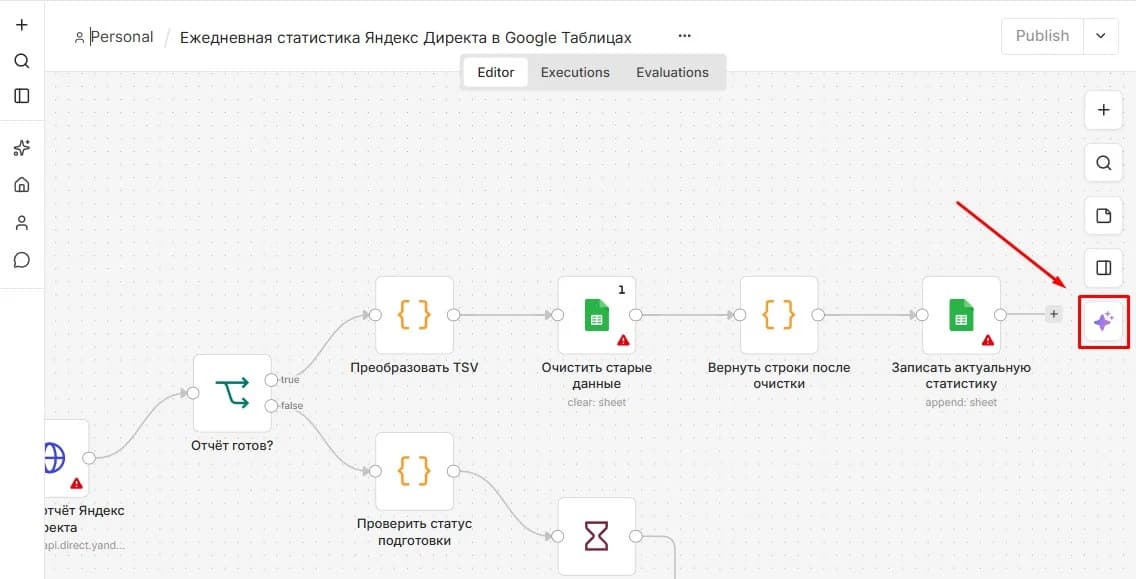Select the 'Отчёт готов?' IF node
Viewport: 1136px width, 579px height.
pos(233,393)
